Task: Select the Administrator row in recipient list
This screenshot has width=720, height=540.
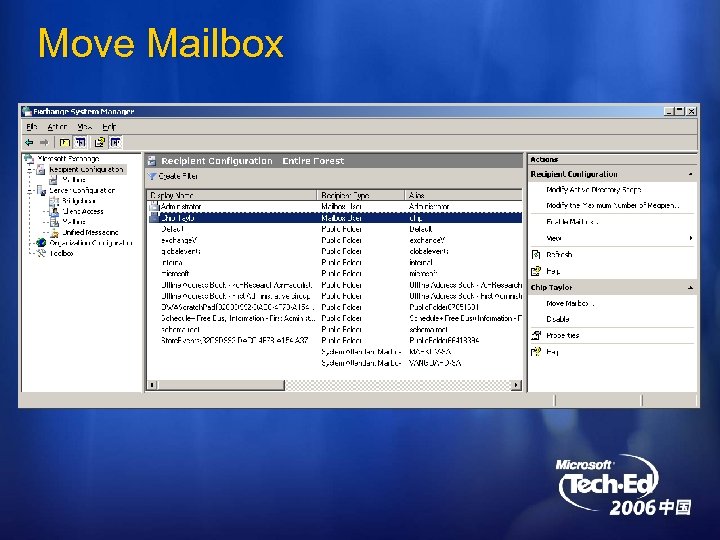Action: 335,207
